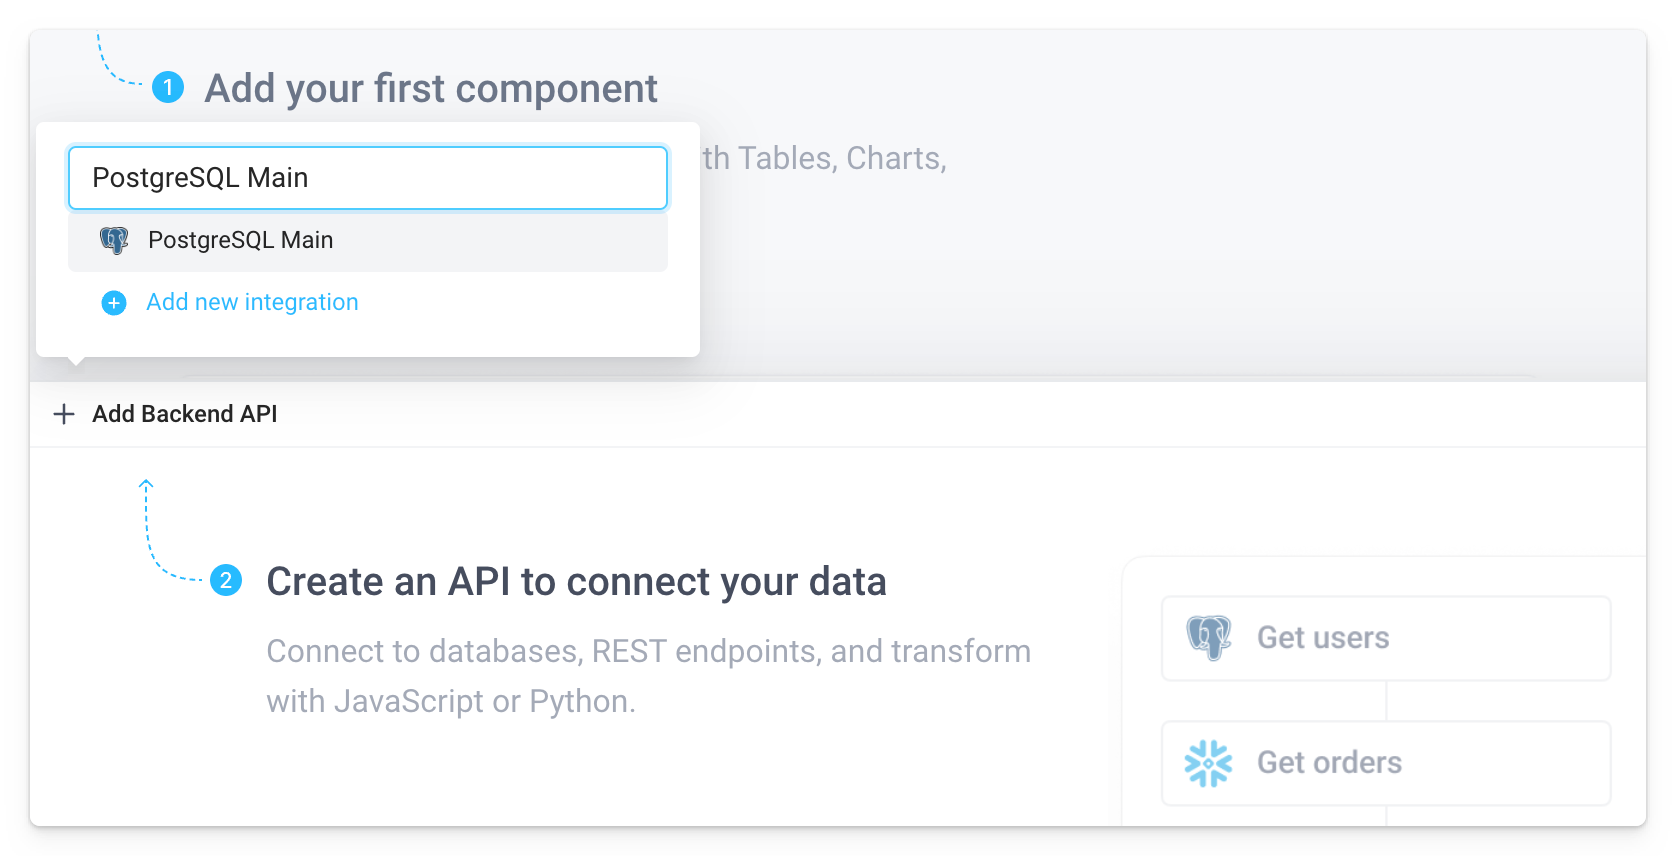Click the Add your first component heading
The height and width of the screenshot is (856, 1676).
click(430, 88)
